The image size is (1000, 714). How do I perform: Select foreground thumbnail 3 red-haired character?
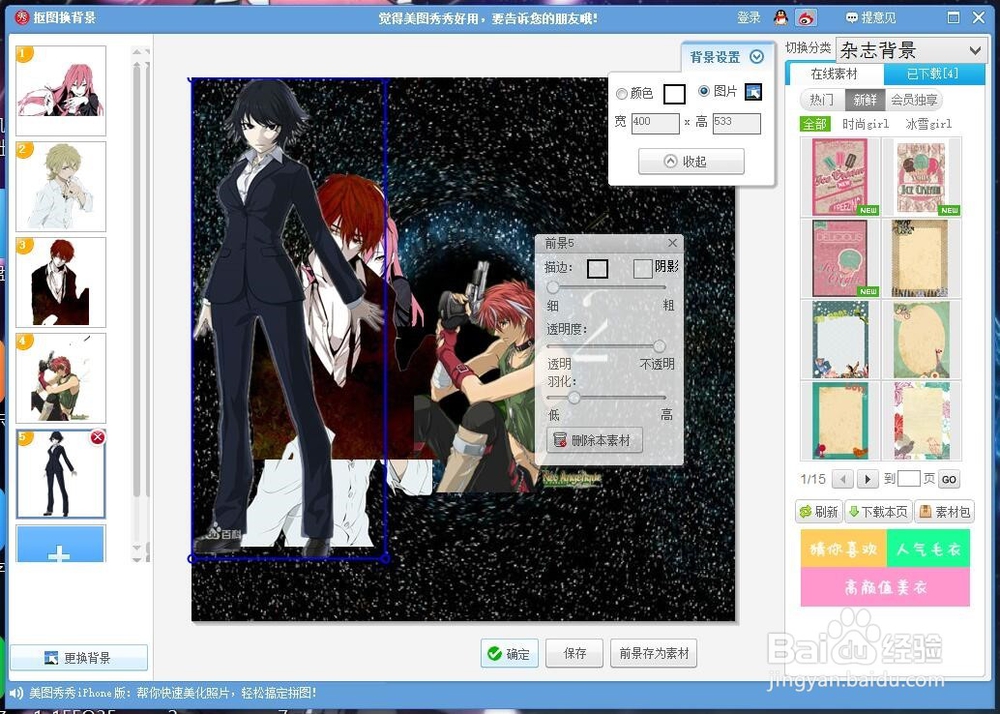[x=61, y=282]
